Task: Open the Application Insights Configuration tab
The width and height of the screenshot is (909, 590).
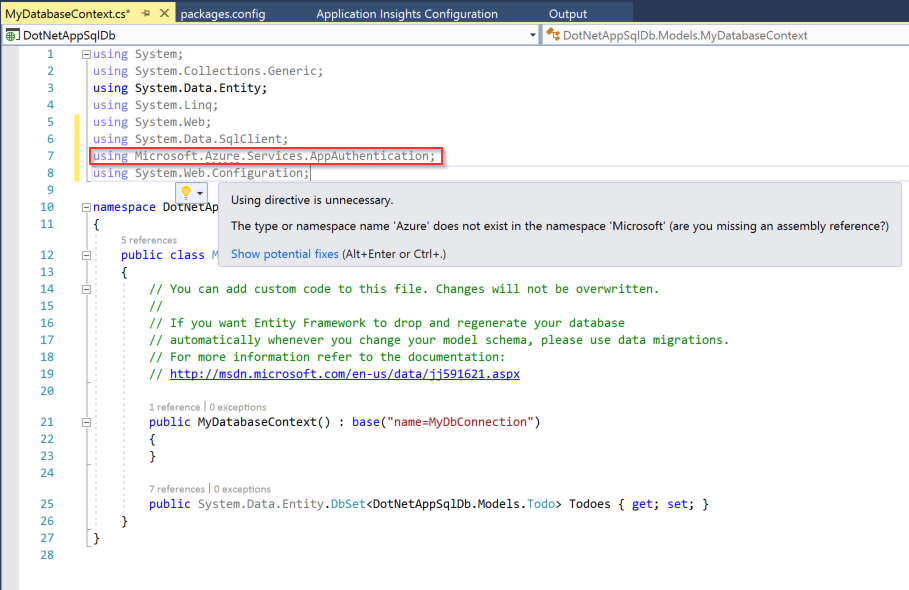Action: (407, 14)
